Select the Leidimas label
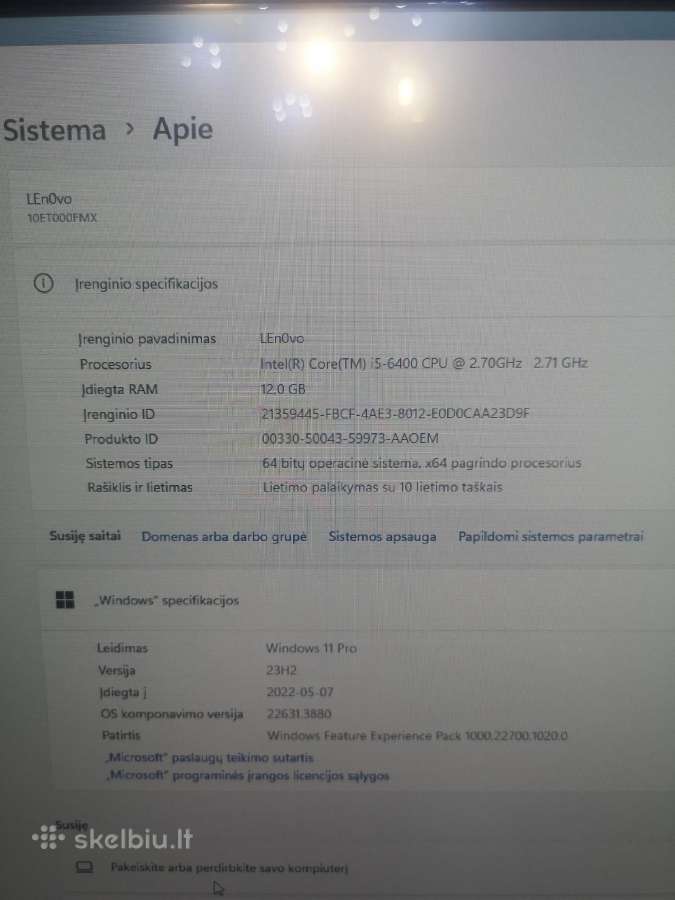 (x=122, y=648)
